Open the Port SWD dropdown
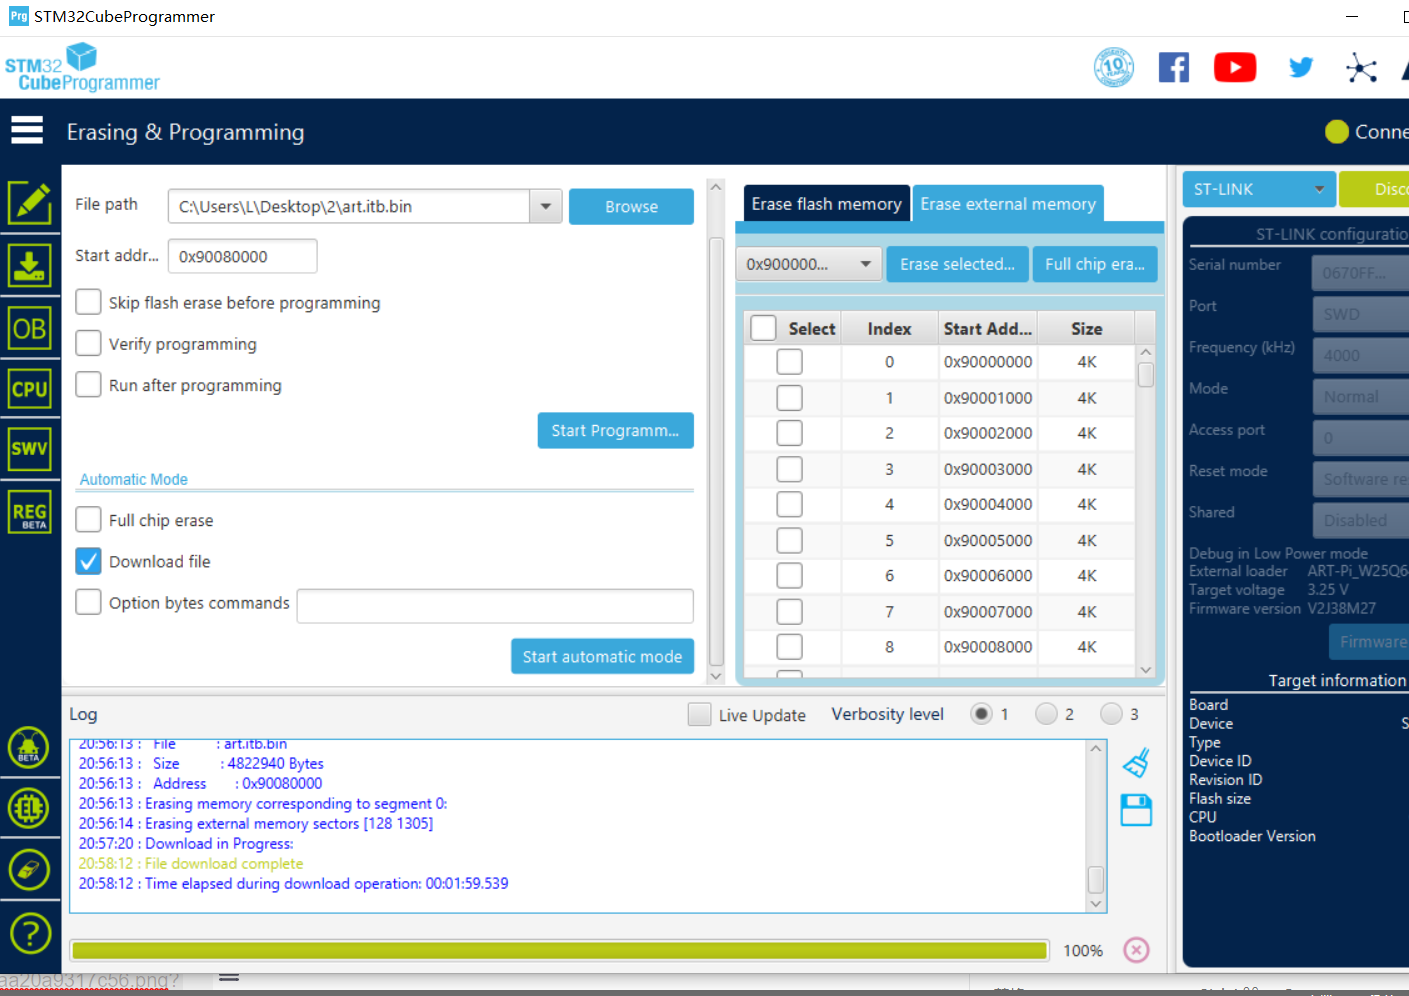The height and width of the screenshot is (996, 1409). (x=1360, y=314)
